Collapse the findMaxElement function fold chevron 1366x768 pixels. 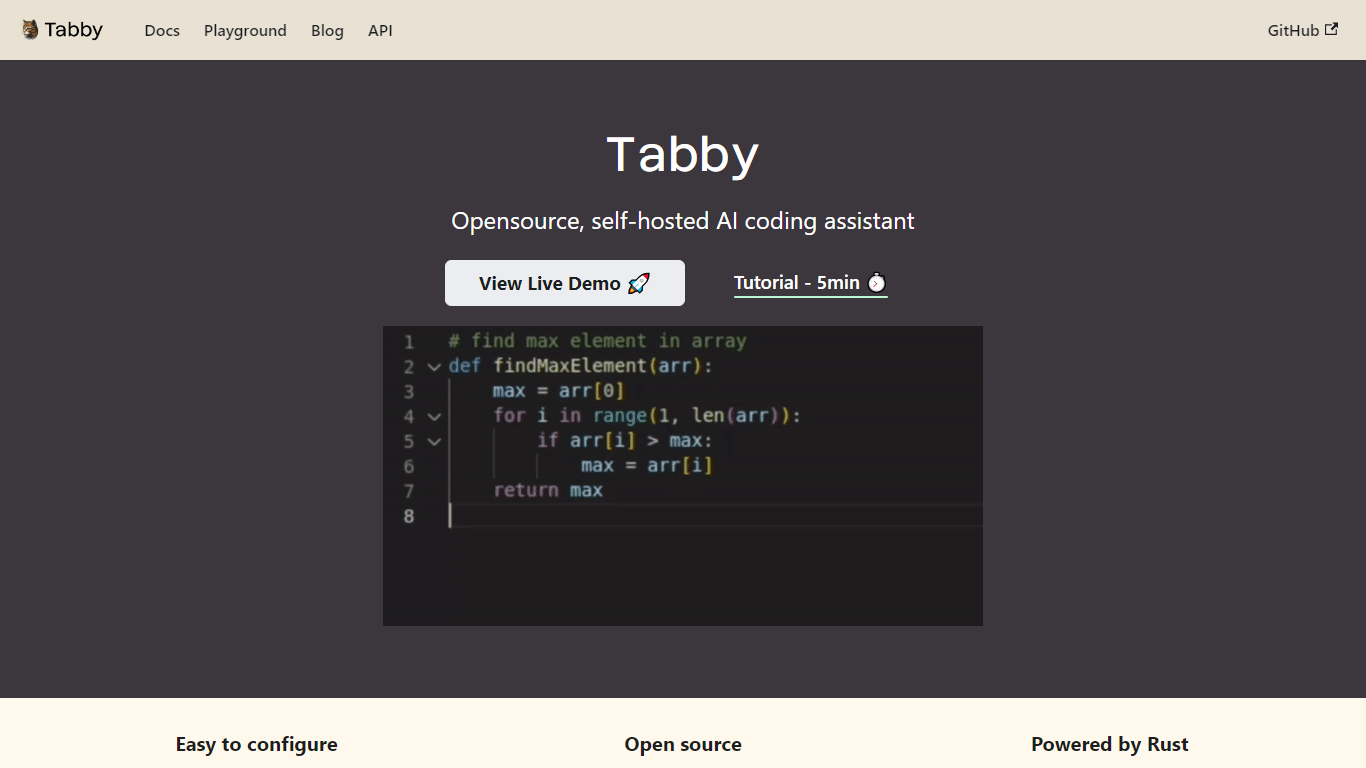[434, 366]
